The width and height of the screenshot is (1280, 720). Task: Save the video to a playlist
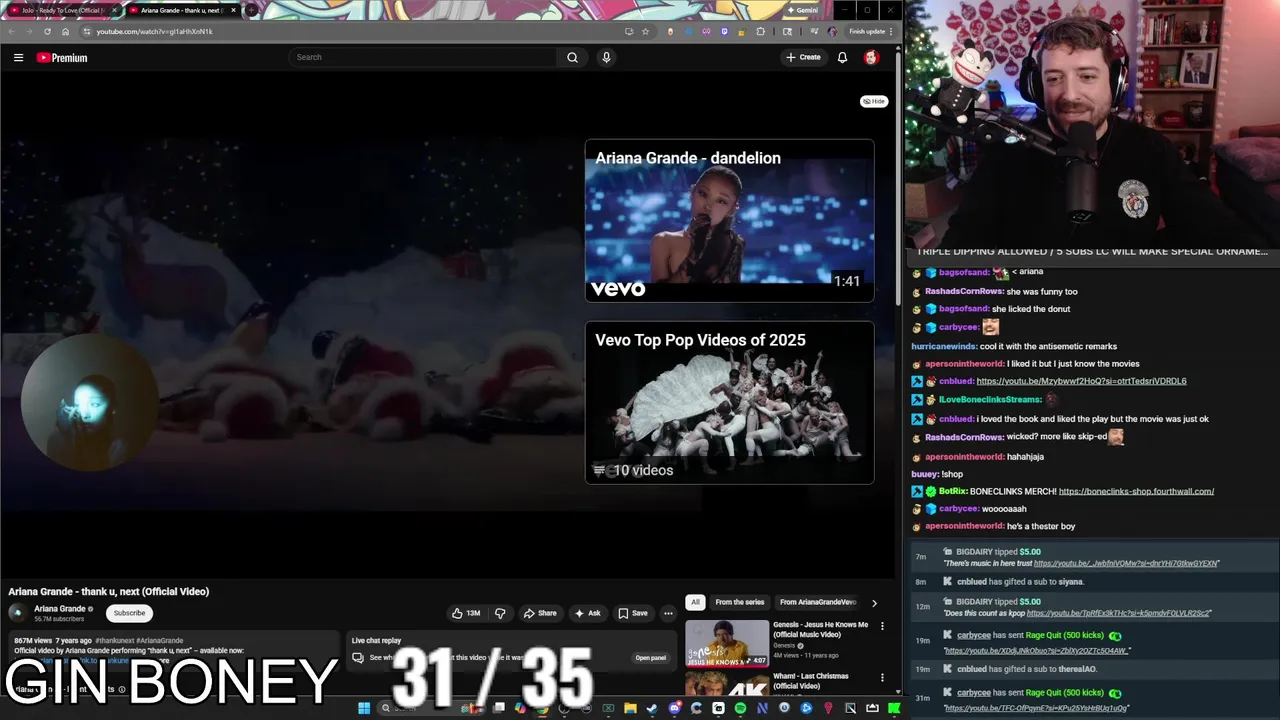[633, 613]
